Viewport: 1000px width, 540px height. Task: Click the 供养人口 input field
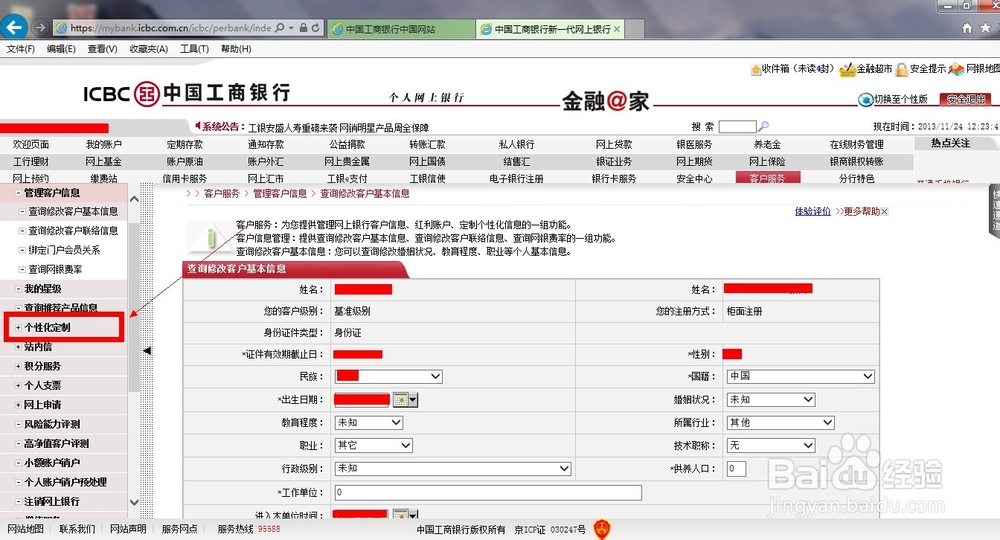736,469
